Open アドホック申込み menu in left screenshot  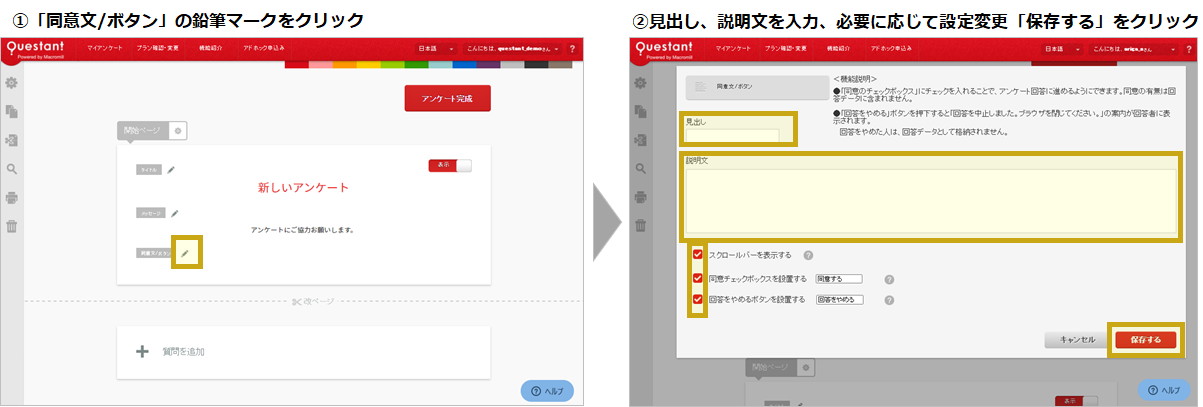click(263, 48)
